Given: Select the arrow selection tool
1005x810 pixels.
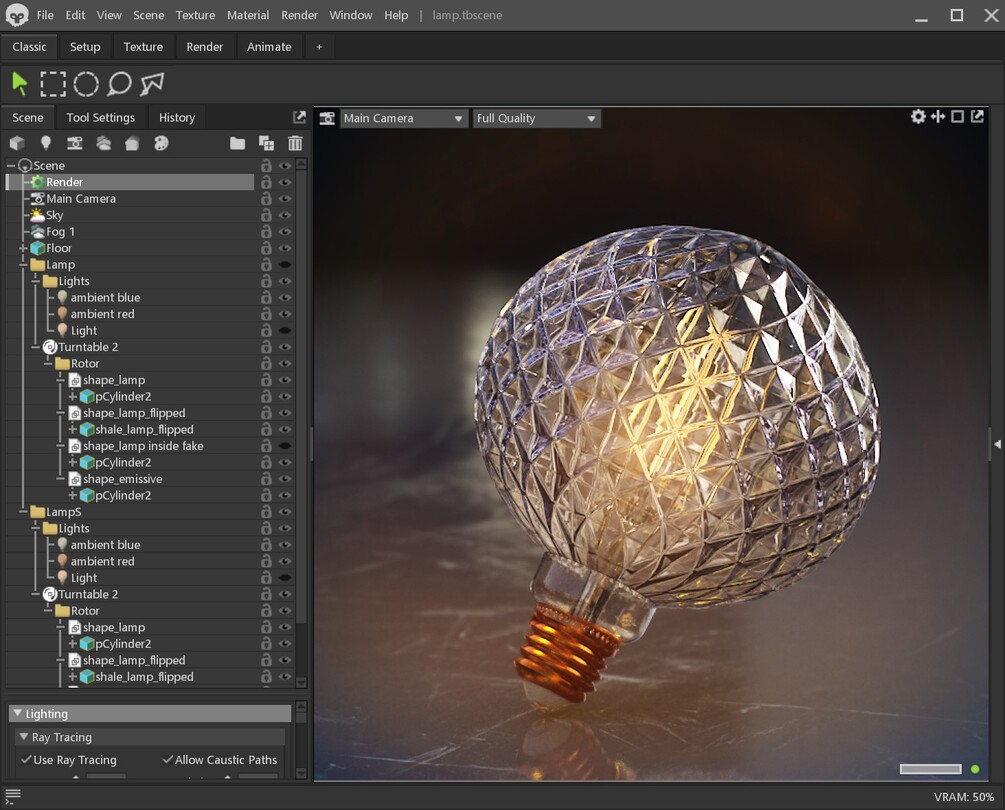Looking at the screenshot, I should pos(20,84).
